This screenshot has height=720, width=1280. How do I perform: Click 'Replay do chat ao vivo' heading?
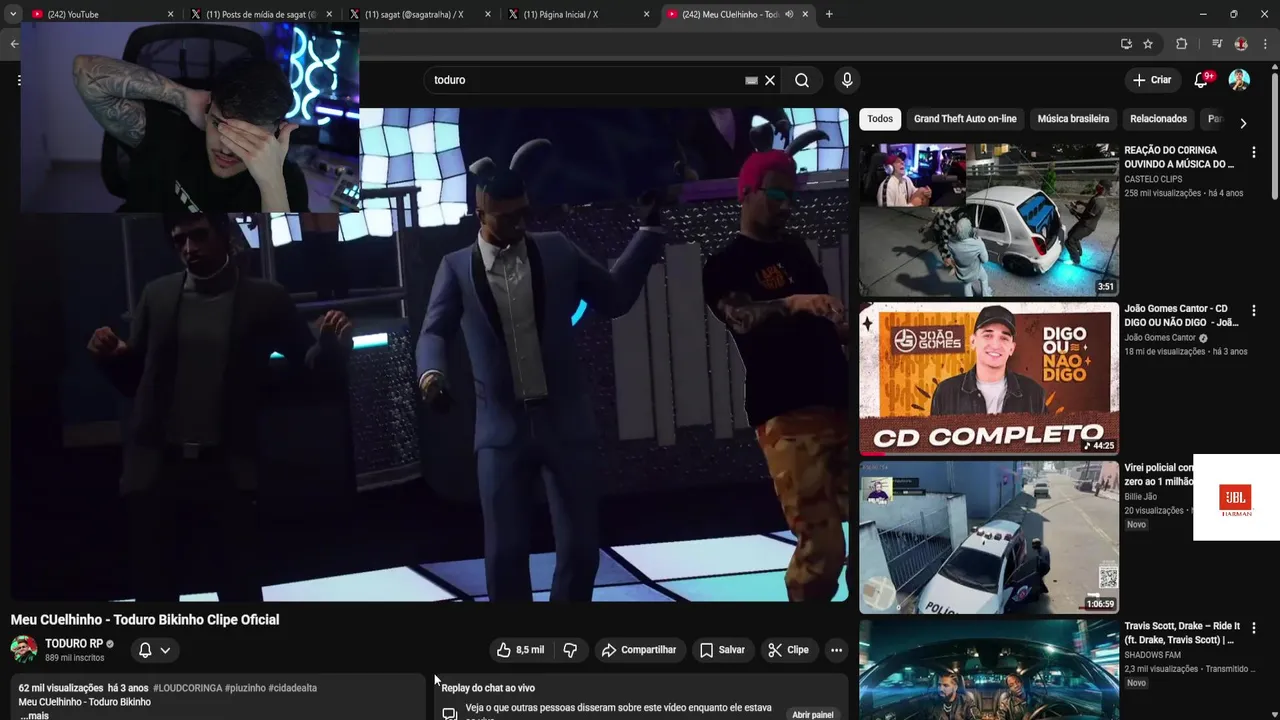488,688
